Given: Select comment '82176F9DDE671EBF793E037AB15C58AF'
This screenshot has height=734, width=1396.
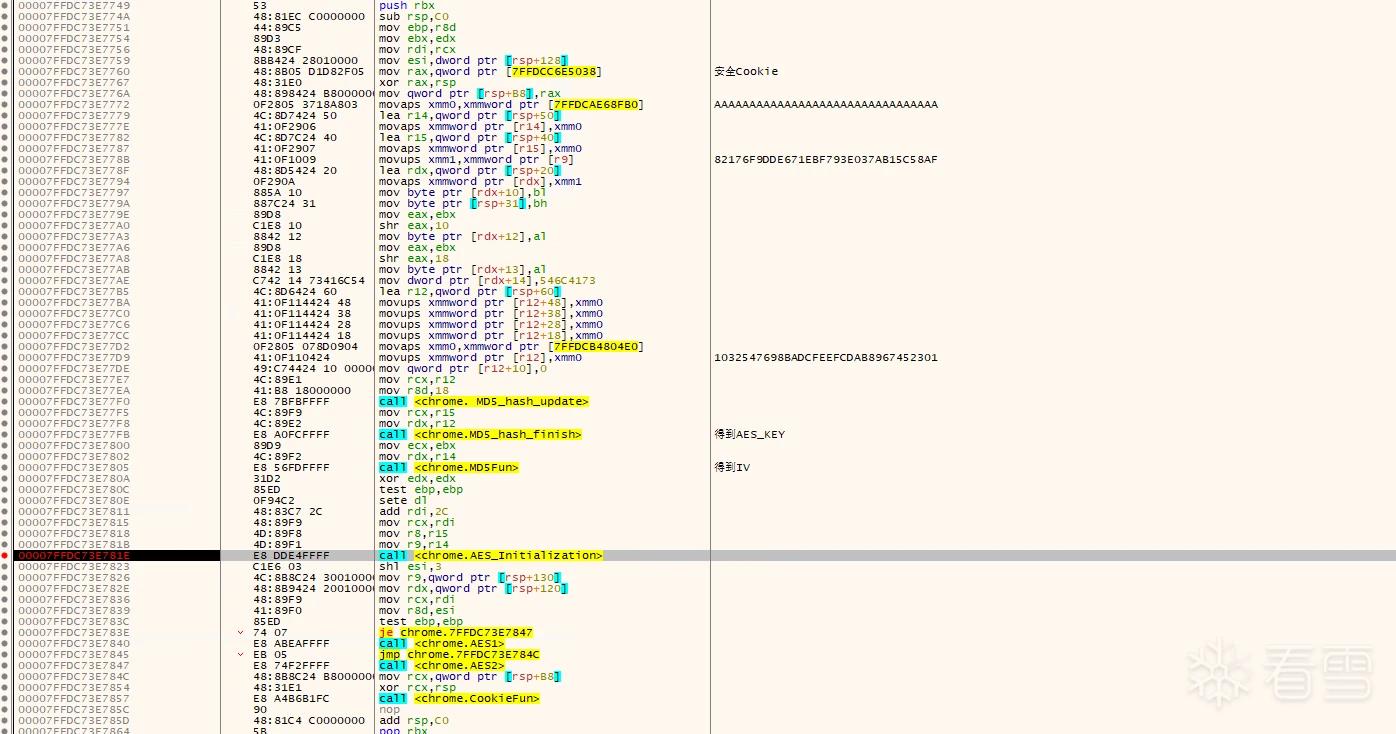Looking at the screenshot, I should pos(826,159).
